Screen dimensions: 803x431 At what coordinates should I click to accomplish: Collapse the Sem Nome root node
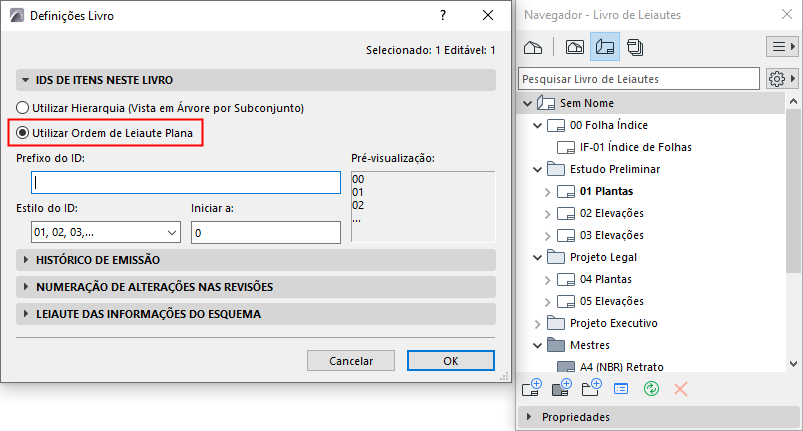(x=527, y=103)
